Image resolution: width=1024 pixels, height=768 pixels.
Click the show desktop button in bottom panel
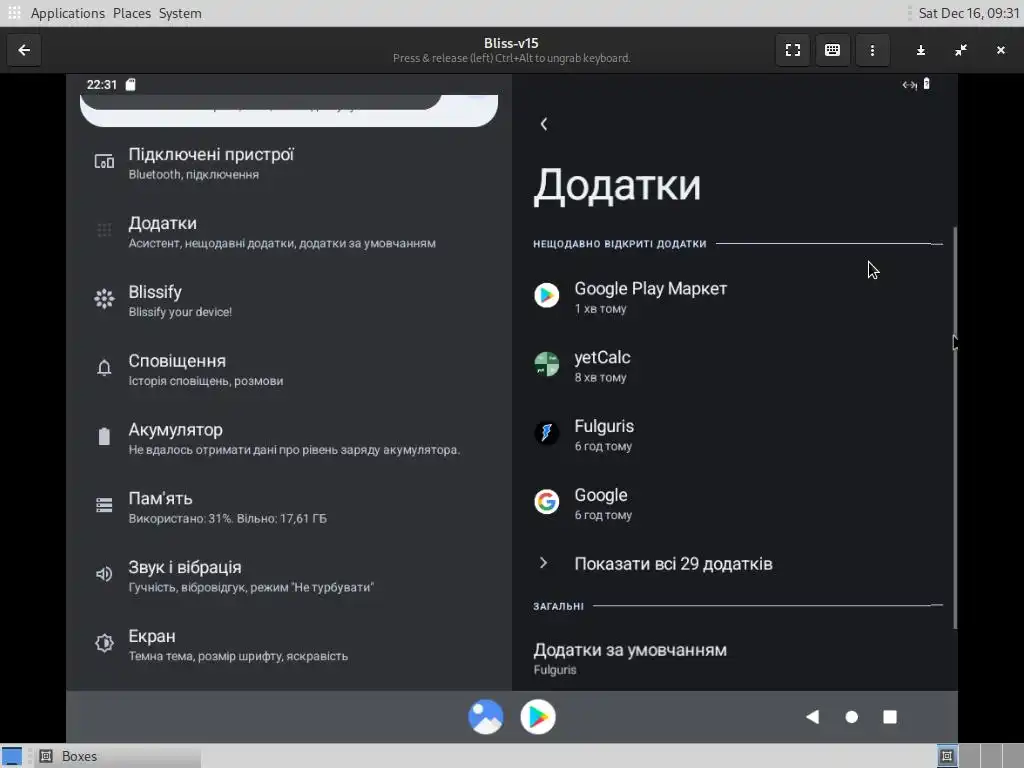pos(12,756)
